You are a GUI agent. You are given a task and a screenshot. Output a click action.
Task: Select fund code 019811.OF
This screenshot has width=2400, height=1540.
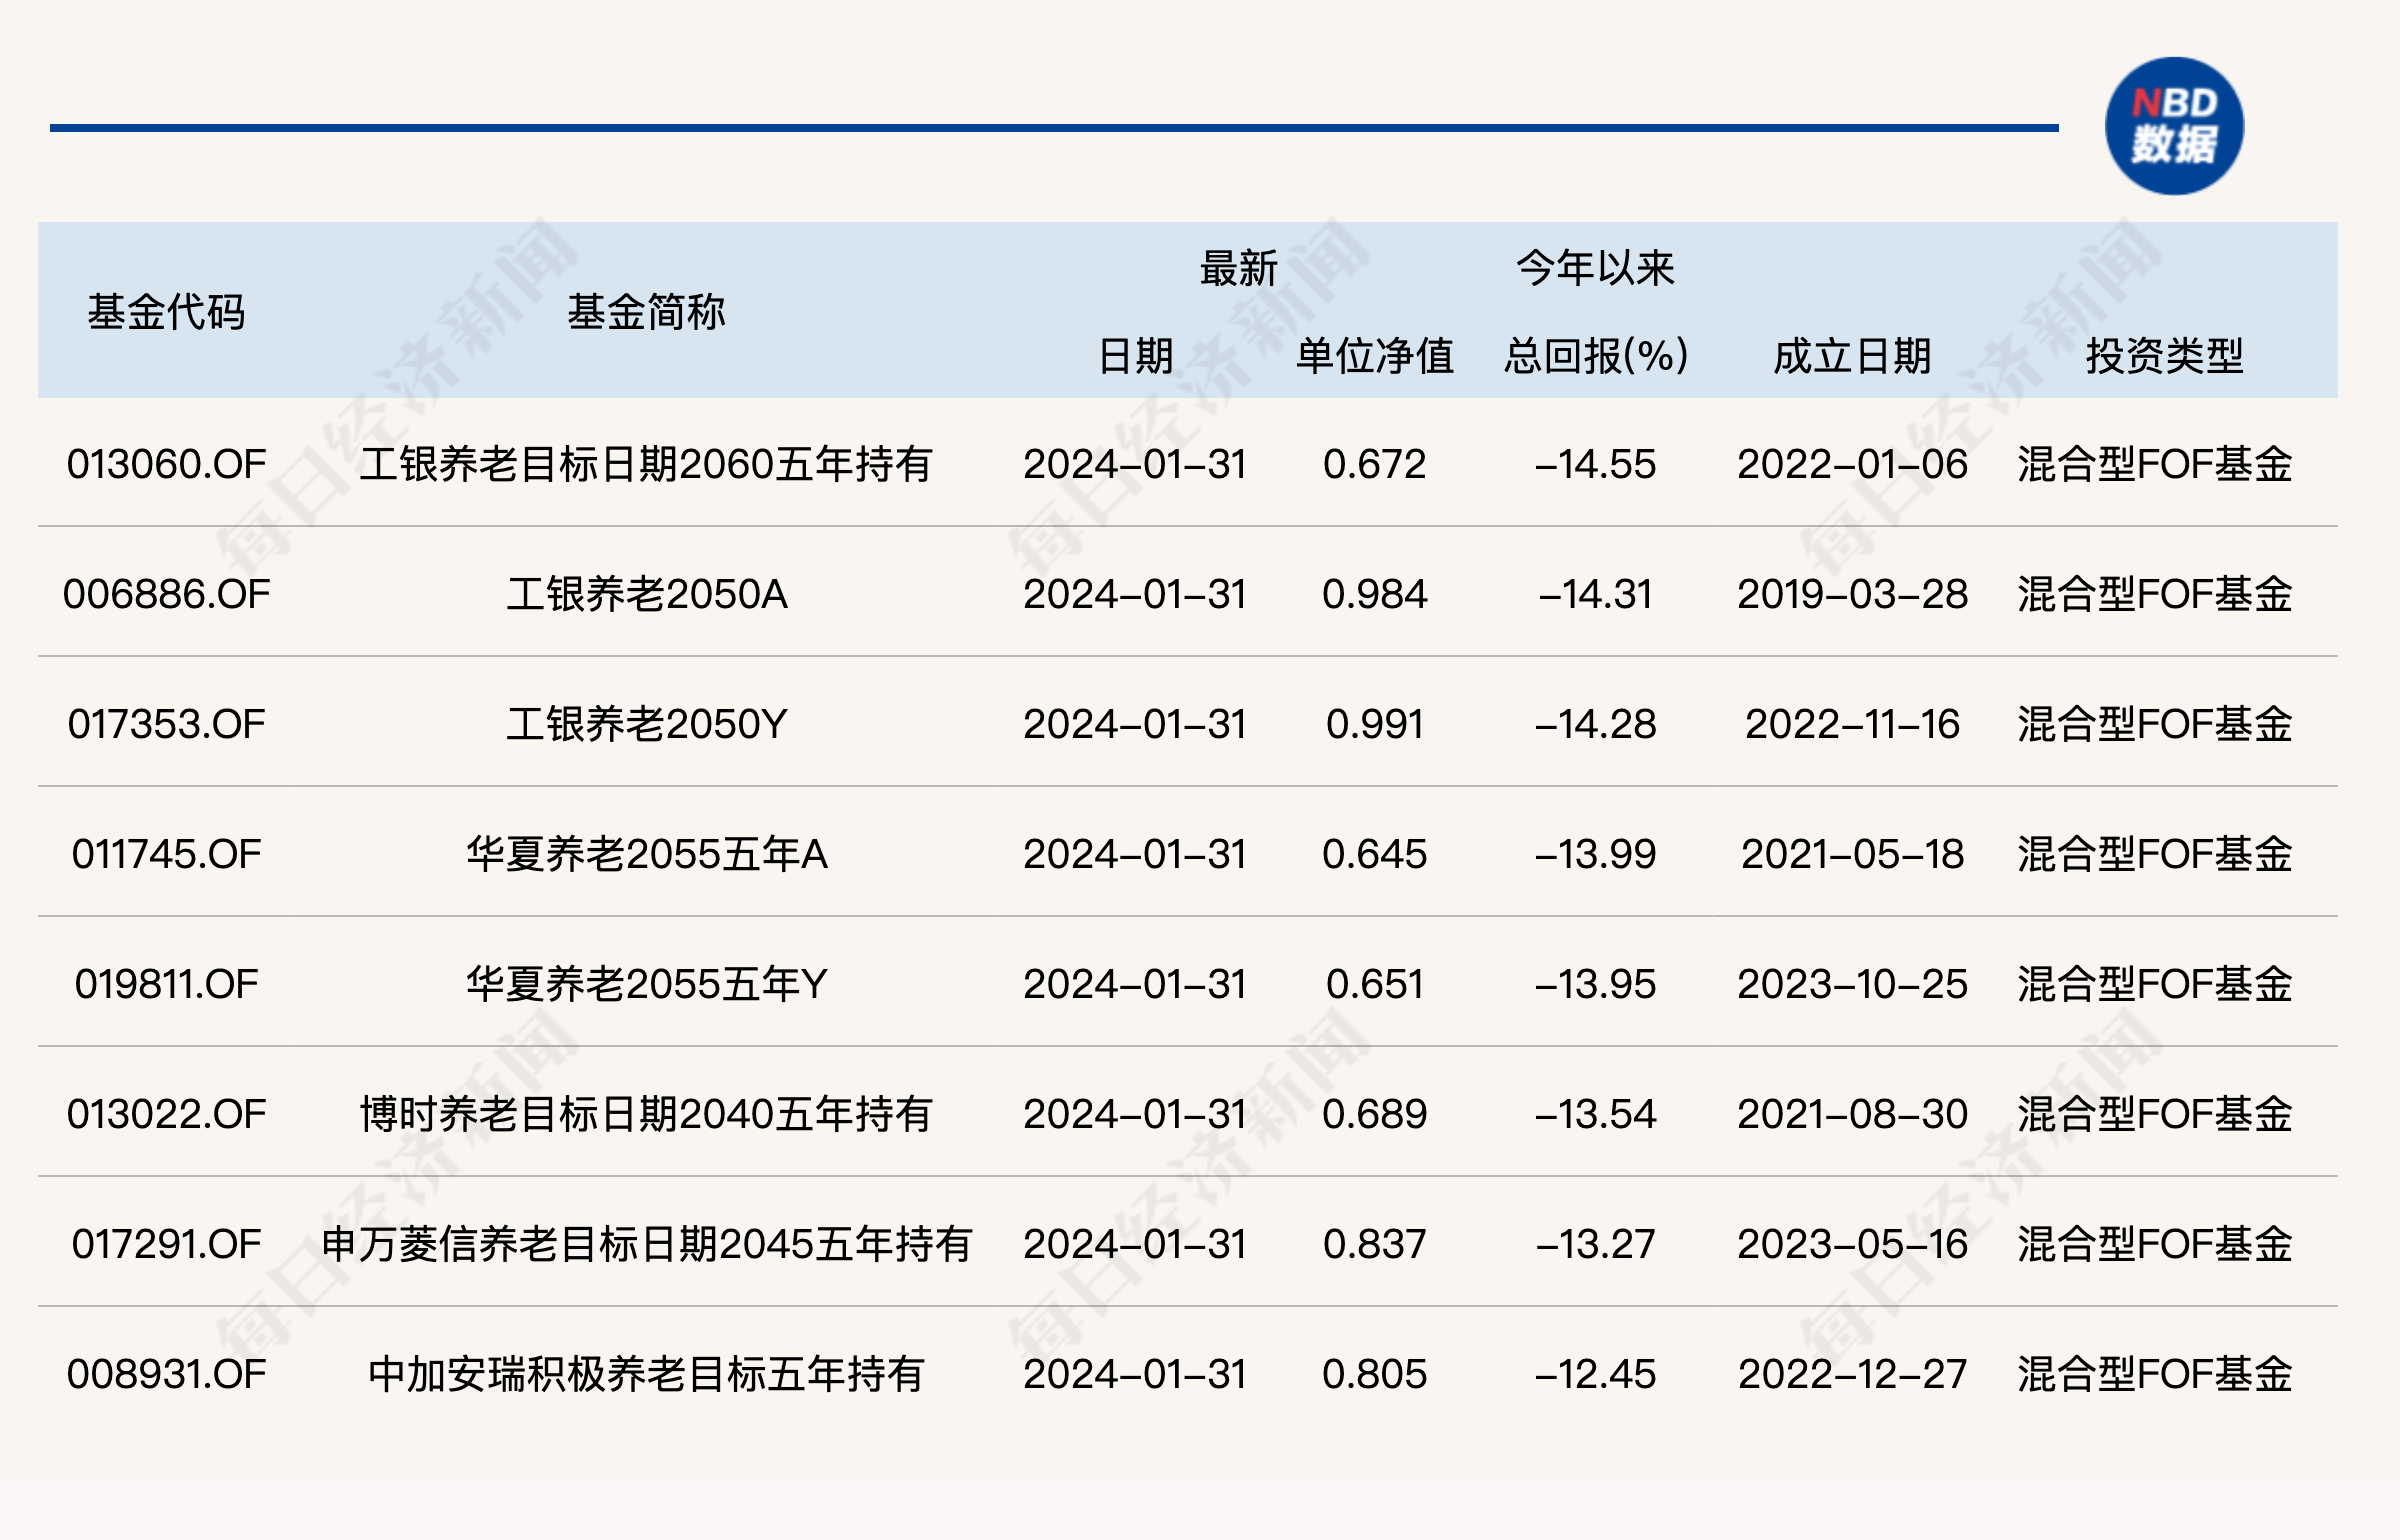(x=167, y=984)
